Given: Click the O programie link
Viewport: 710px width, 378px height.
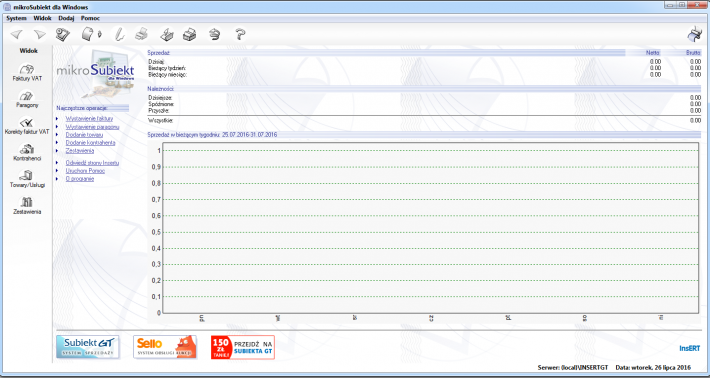Looking at the screenshot, I should coord(80,179).
